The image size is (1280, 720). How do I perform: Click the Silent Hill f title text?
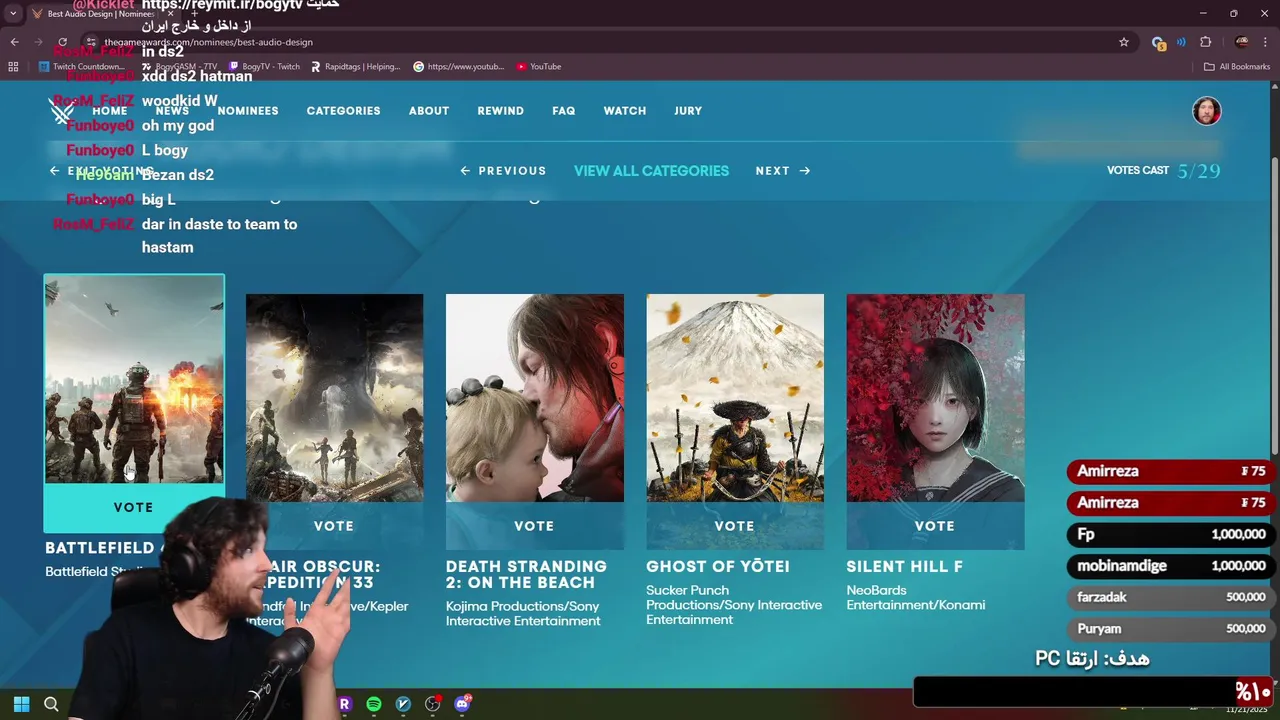905,567
